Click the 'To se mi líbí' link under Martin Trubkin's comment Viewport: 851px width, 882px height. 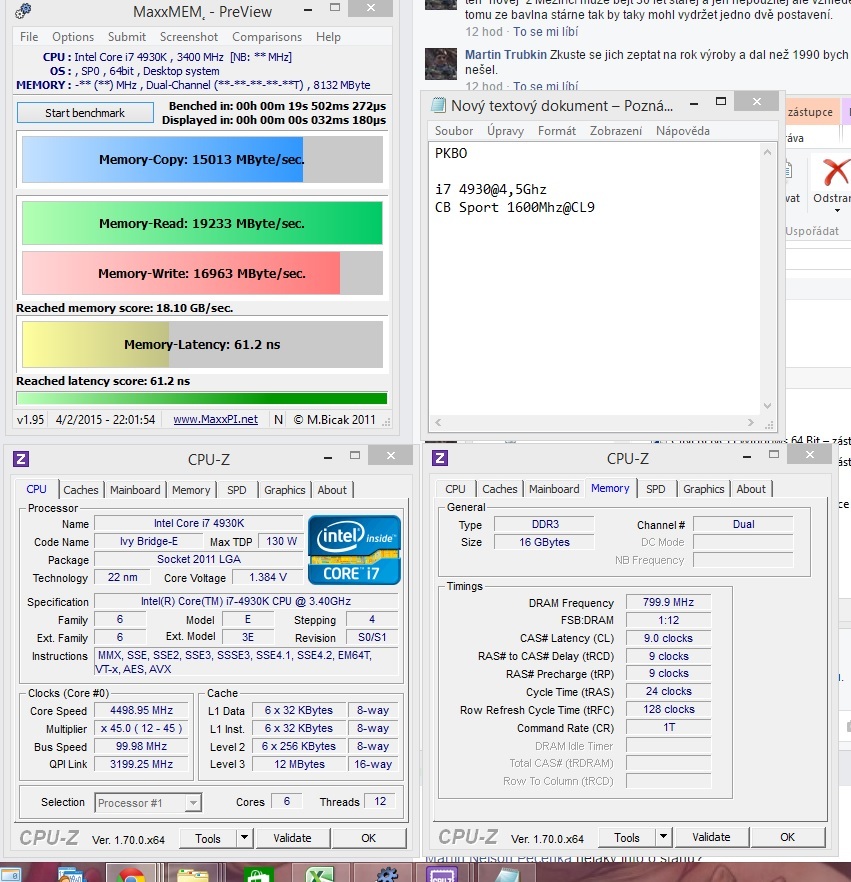pos(546,86)
